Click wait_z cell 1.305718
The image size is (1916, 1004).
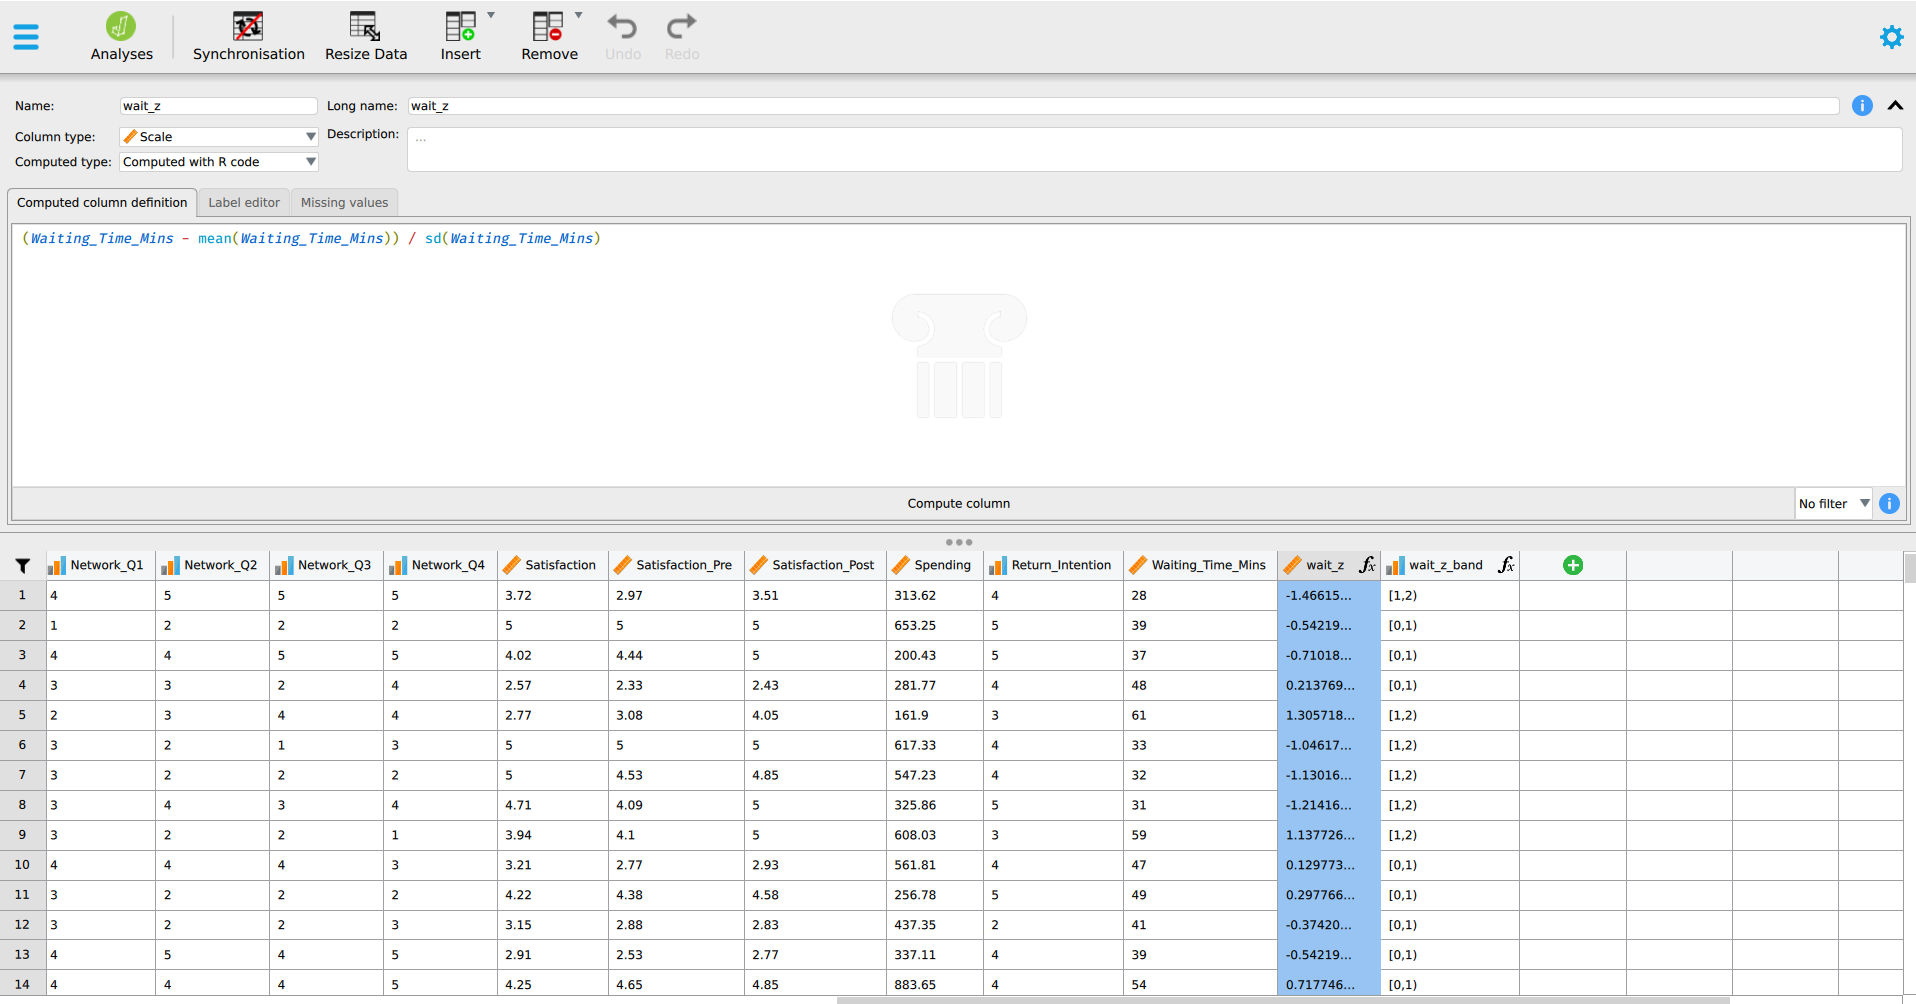tap(1328, 715)
